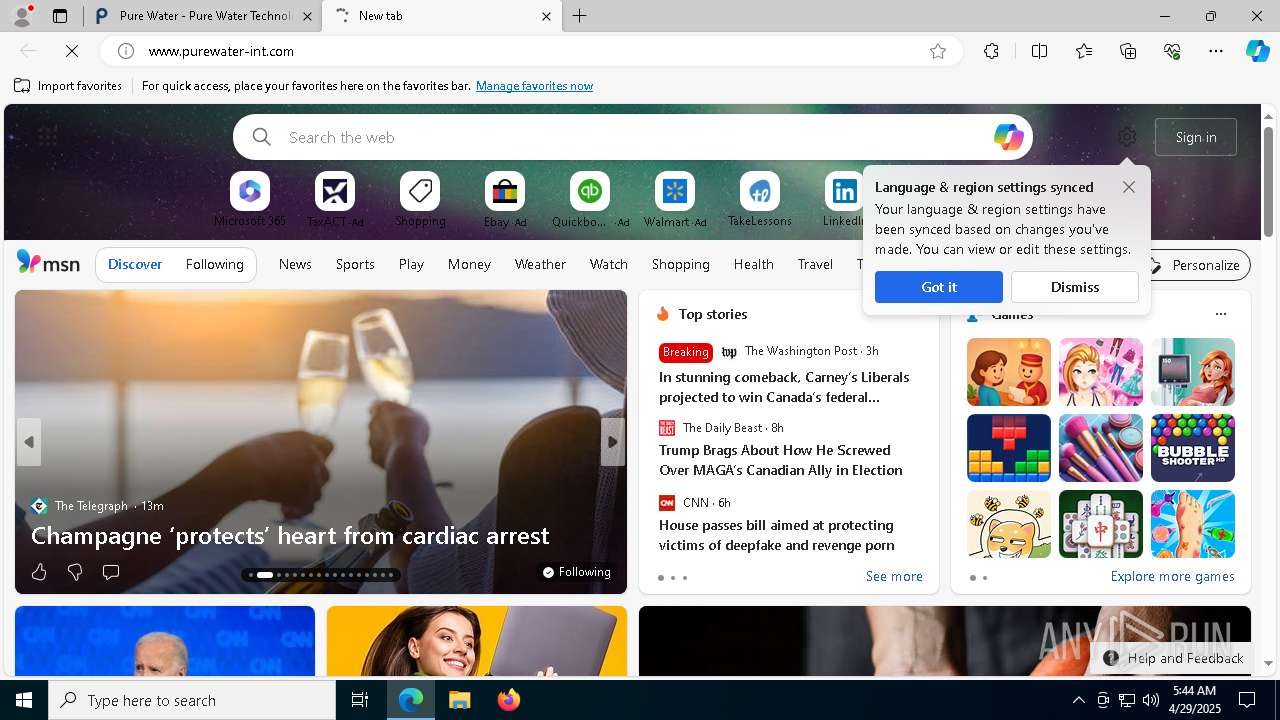Image resolution: width=1280 pixels, height=720 pixels.
Task: Open the Tab actions menu
Action: point(60,16)
